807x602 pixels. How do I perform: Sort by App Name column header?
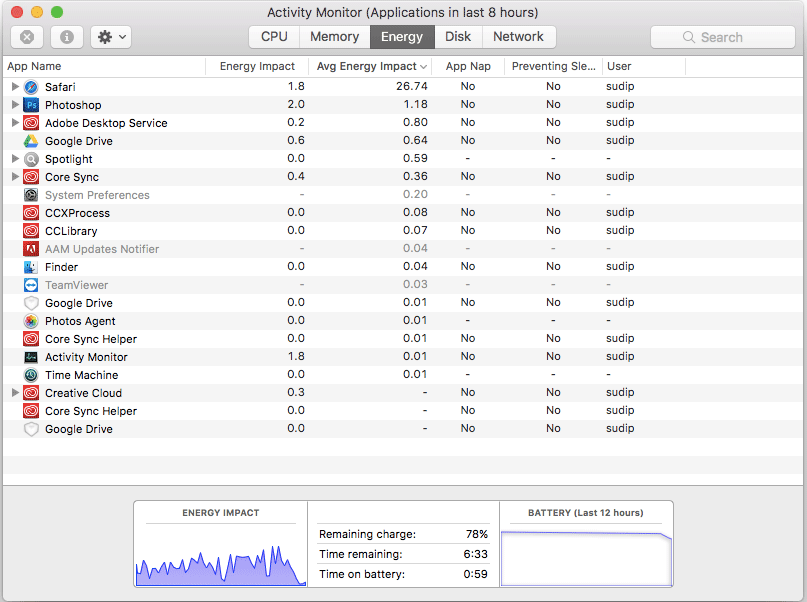click(x=104, y=66)
